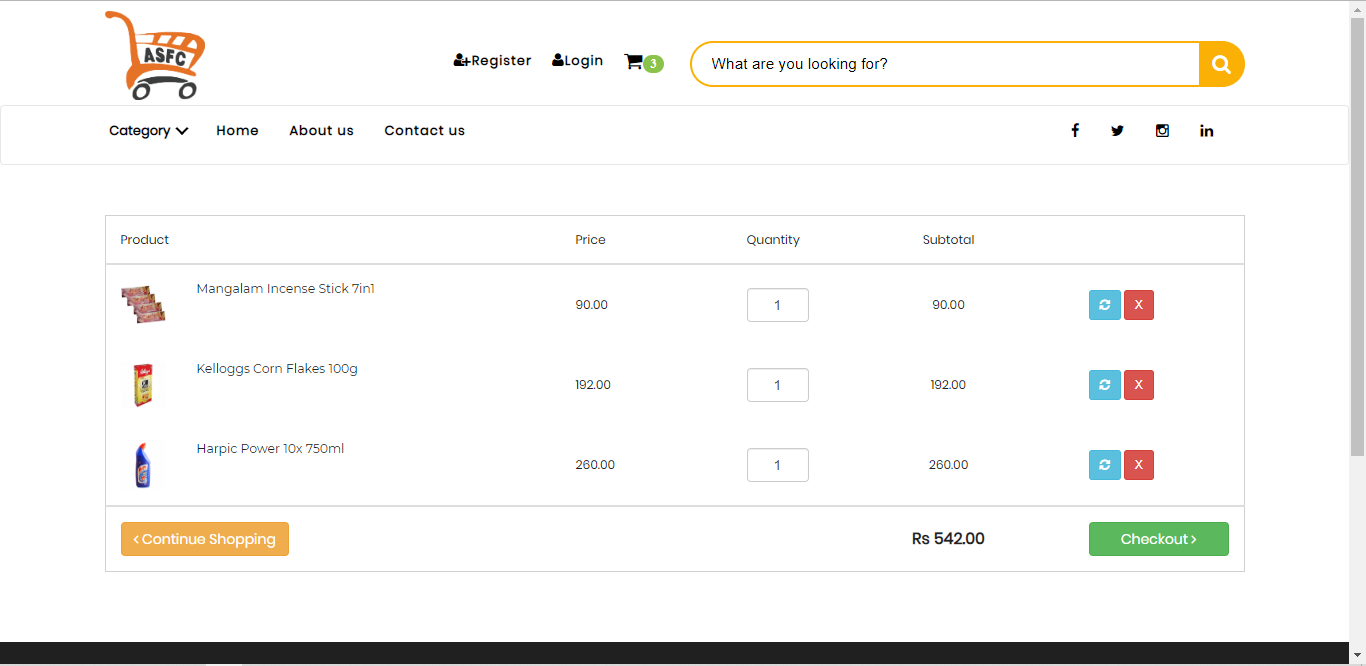
Task: Open the LinkedIn social icon
Action: [x=1206, y=130]
